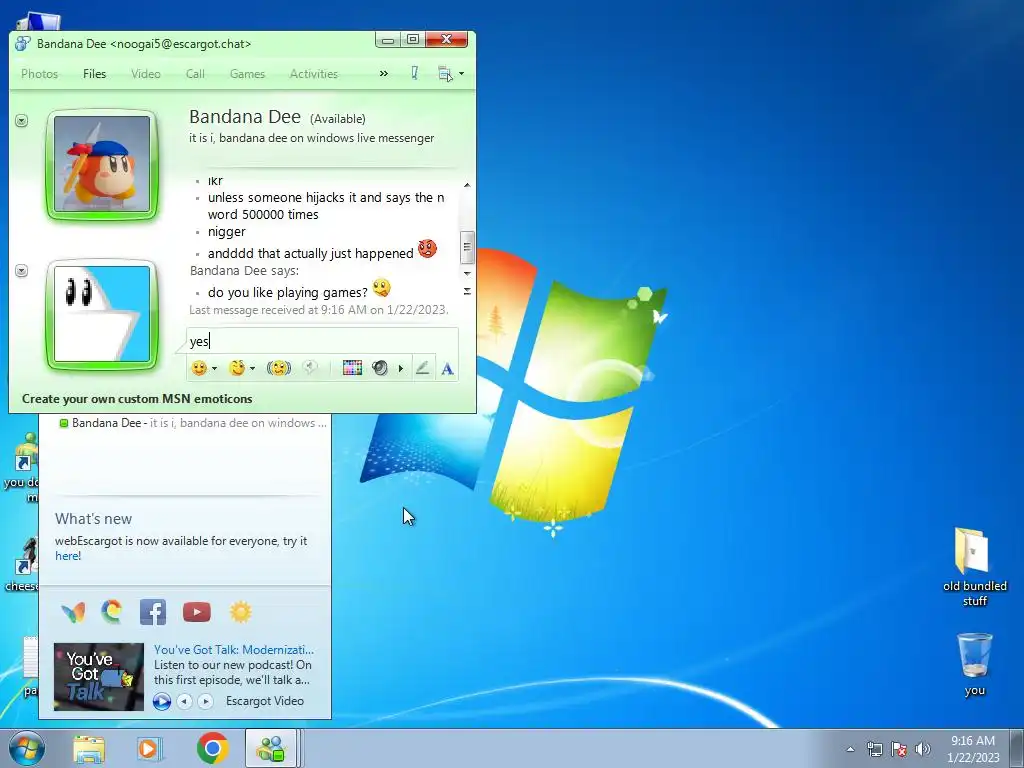The height and width of the screenshot is (768, 1024).
Task: Select Bandana Dee in the contact list
Action: (x=193, y=423)
